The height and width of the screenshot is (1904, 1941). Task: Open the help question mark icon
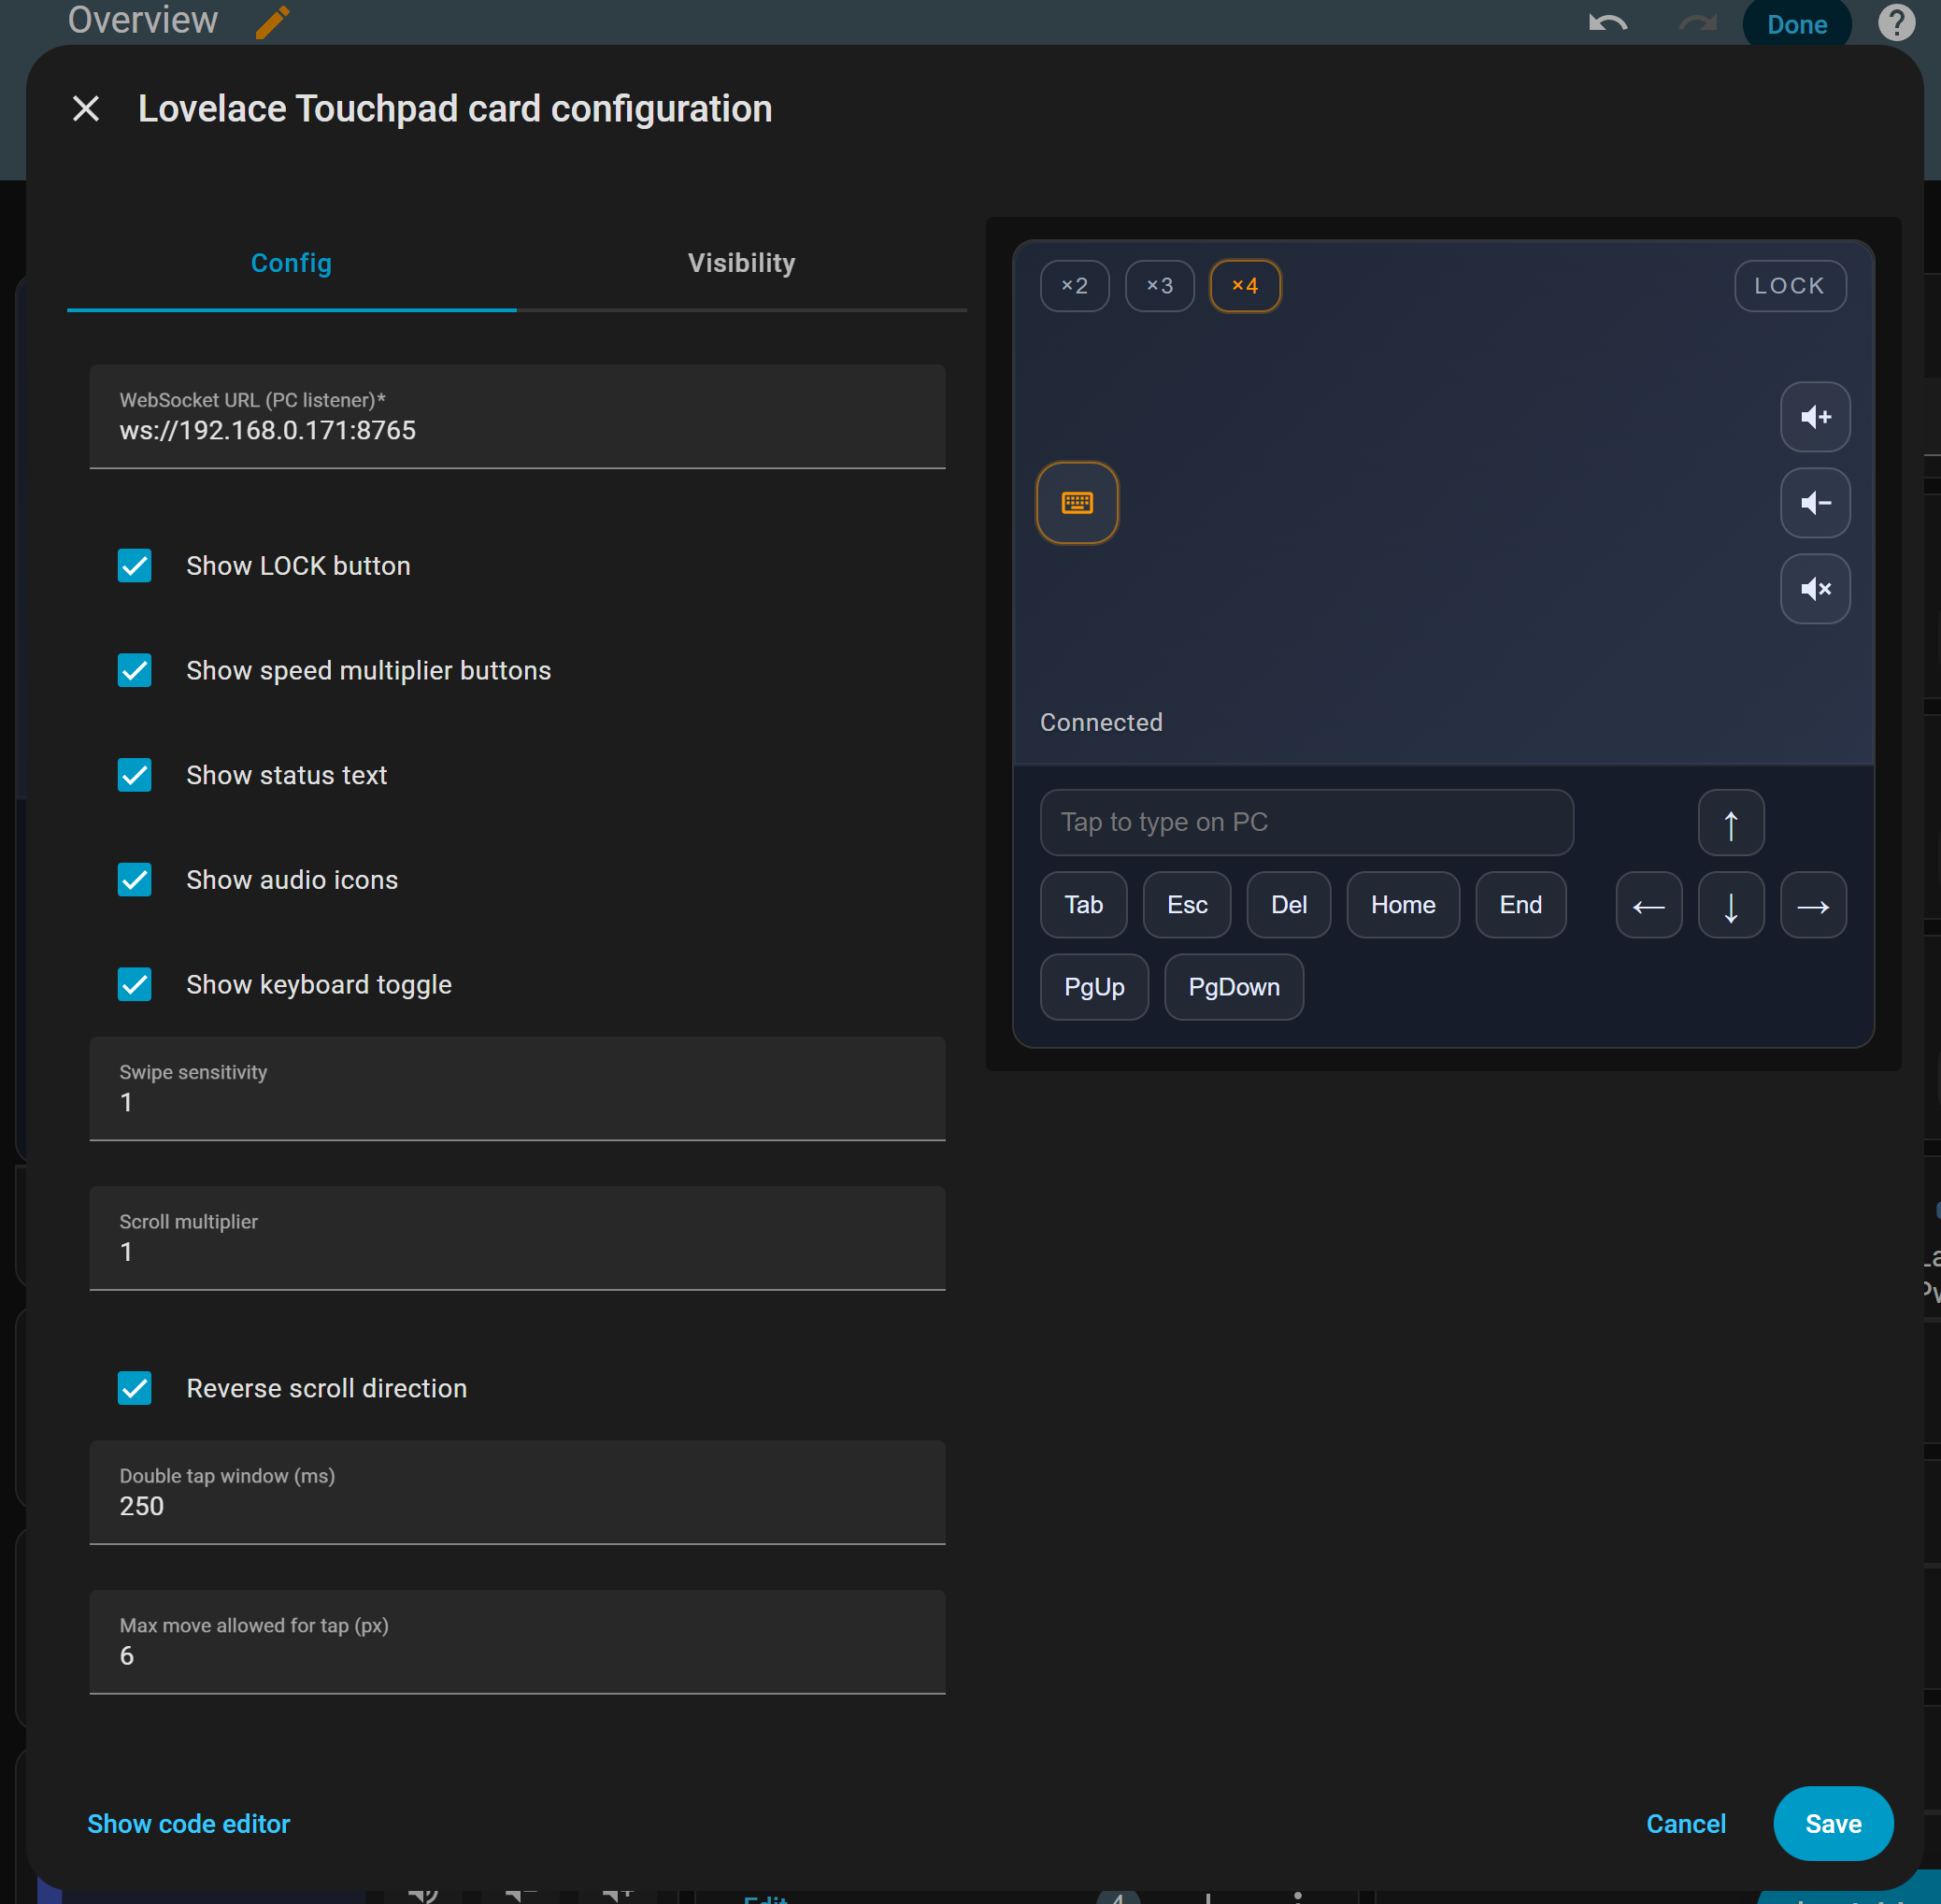click(x=1895, y=24)
